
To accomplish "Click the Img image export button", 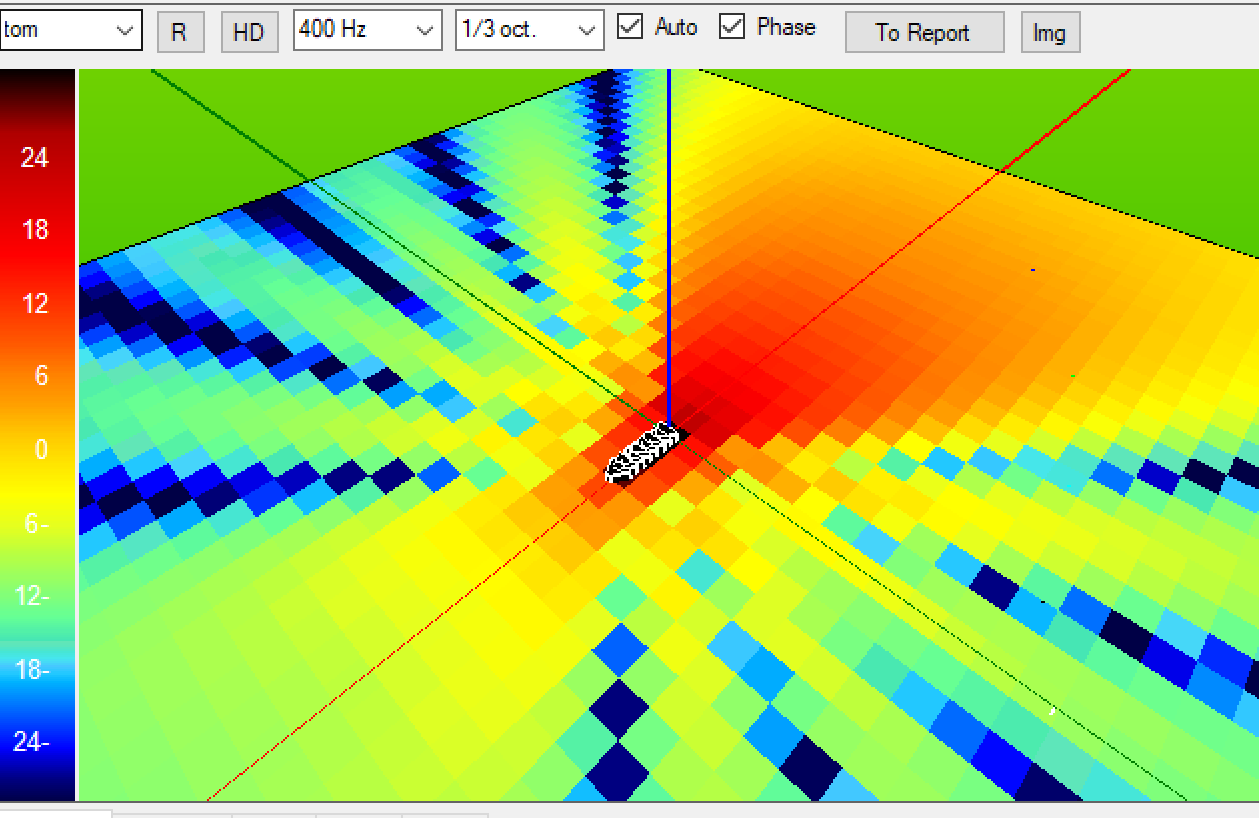I will point(1050,32).
